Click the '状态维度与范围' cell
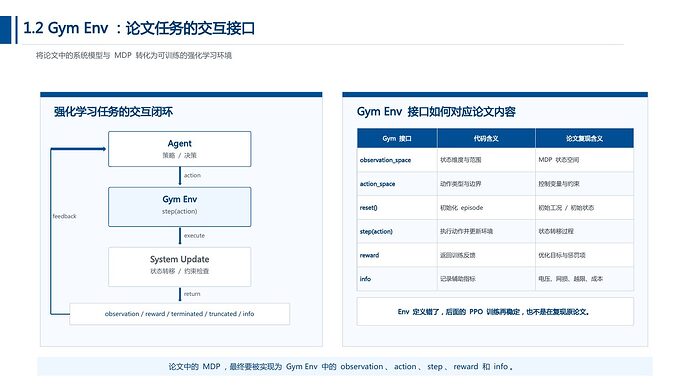The height and width of the screenshot is (388, 690). click(x=486, y=160)
